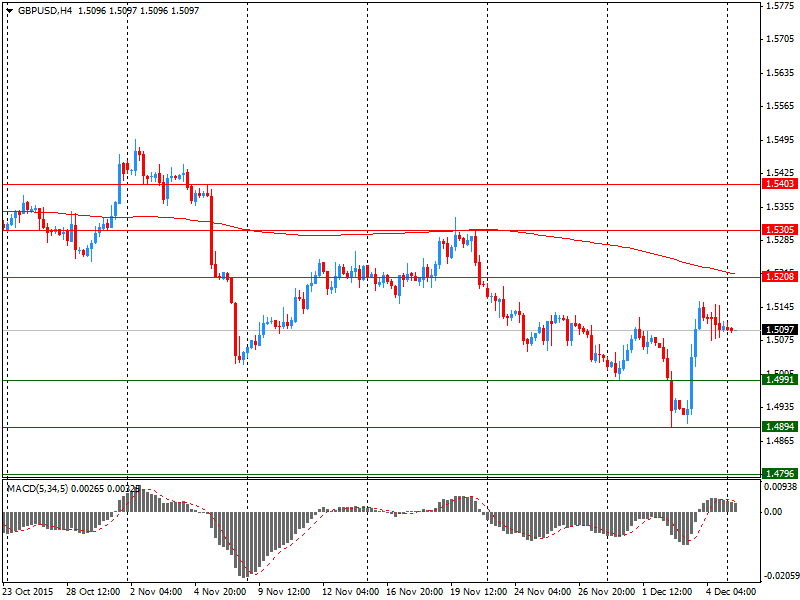
Task: Click the 1.5208 red resistance price label
Action: pos(779,277)
